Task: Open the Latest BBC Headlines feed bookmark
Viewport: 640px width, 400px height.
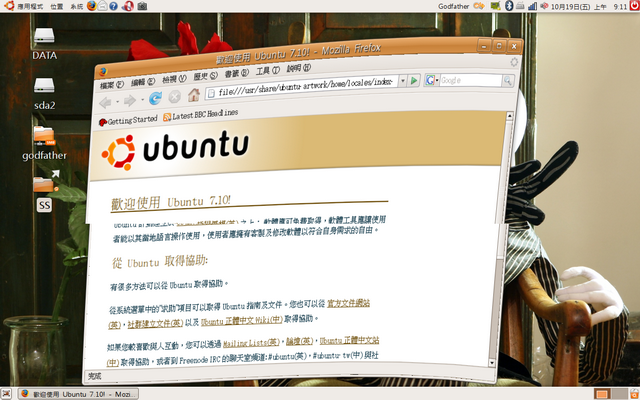Action: [200, 115]
